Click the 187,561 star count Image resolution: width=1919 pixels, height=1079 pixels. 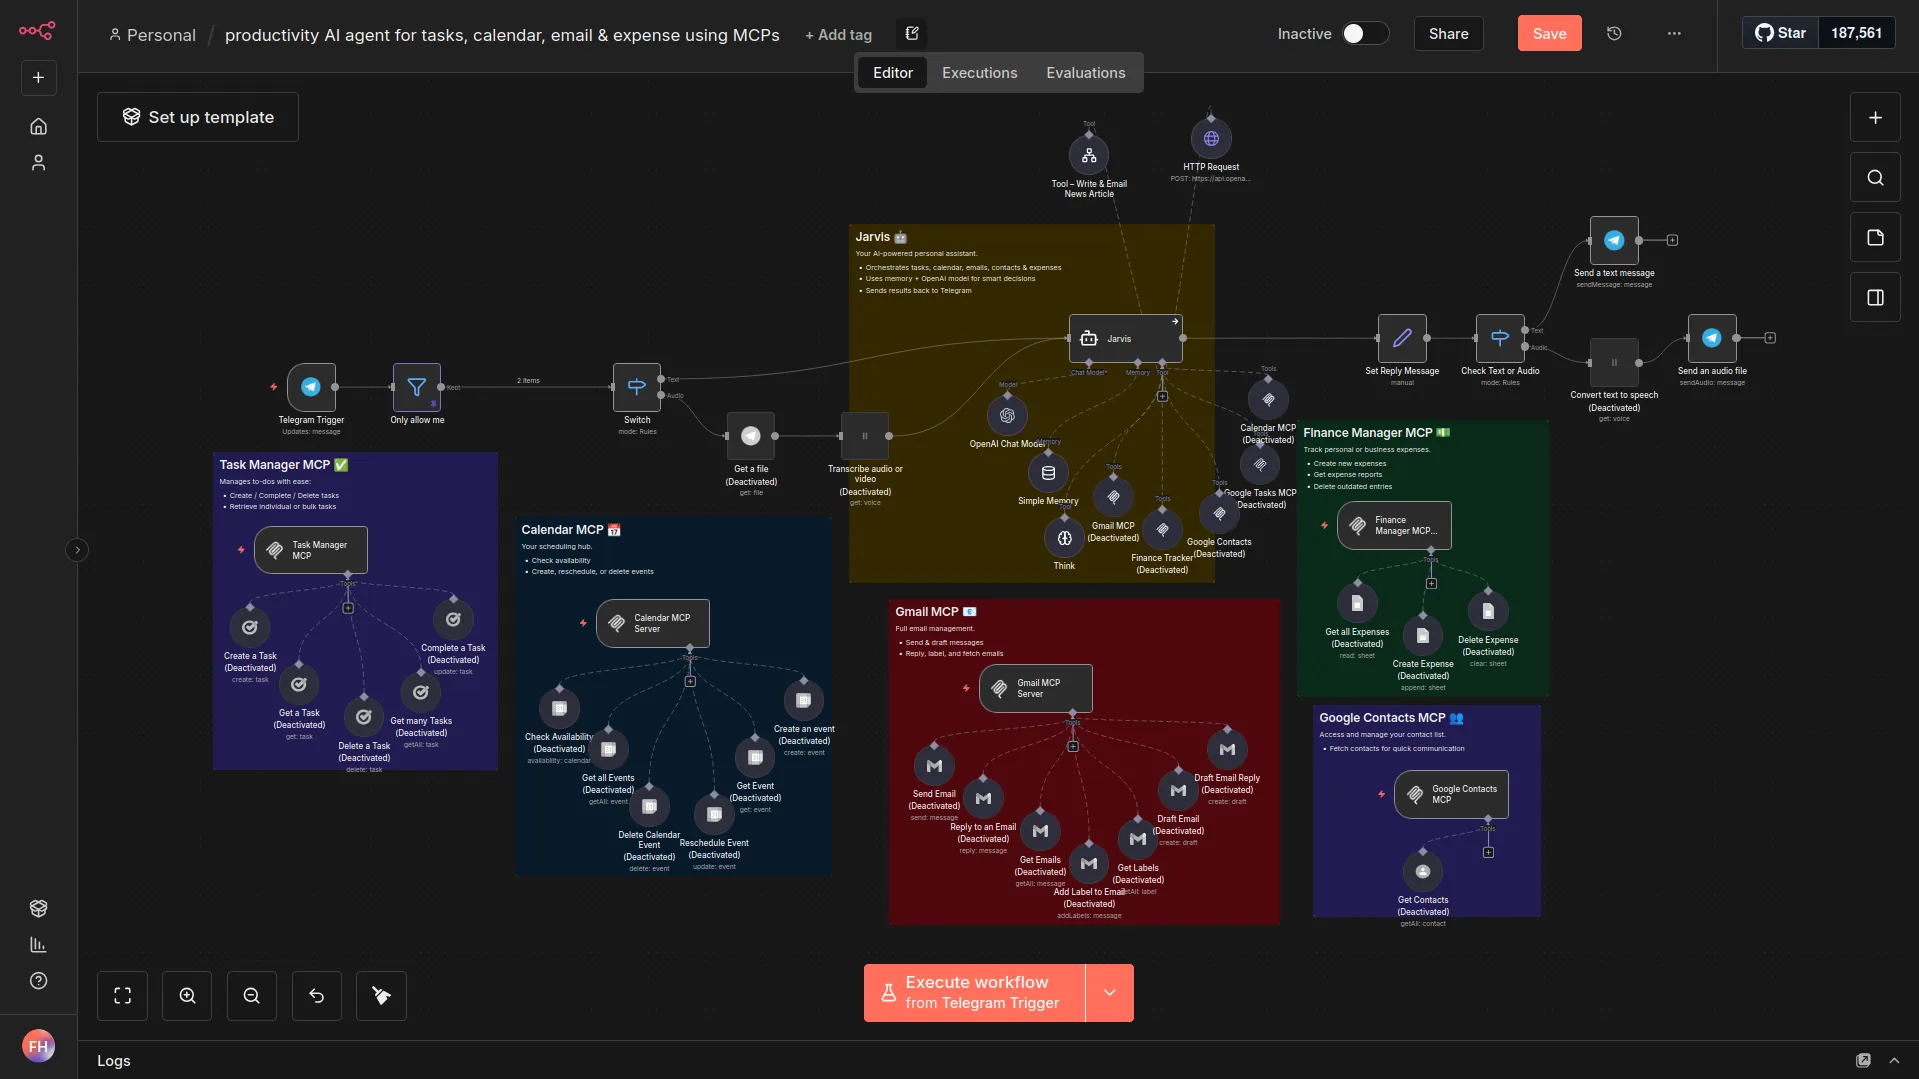pos(1856,33)
